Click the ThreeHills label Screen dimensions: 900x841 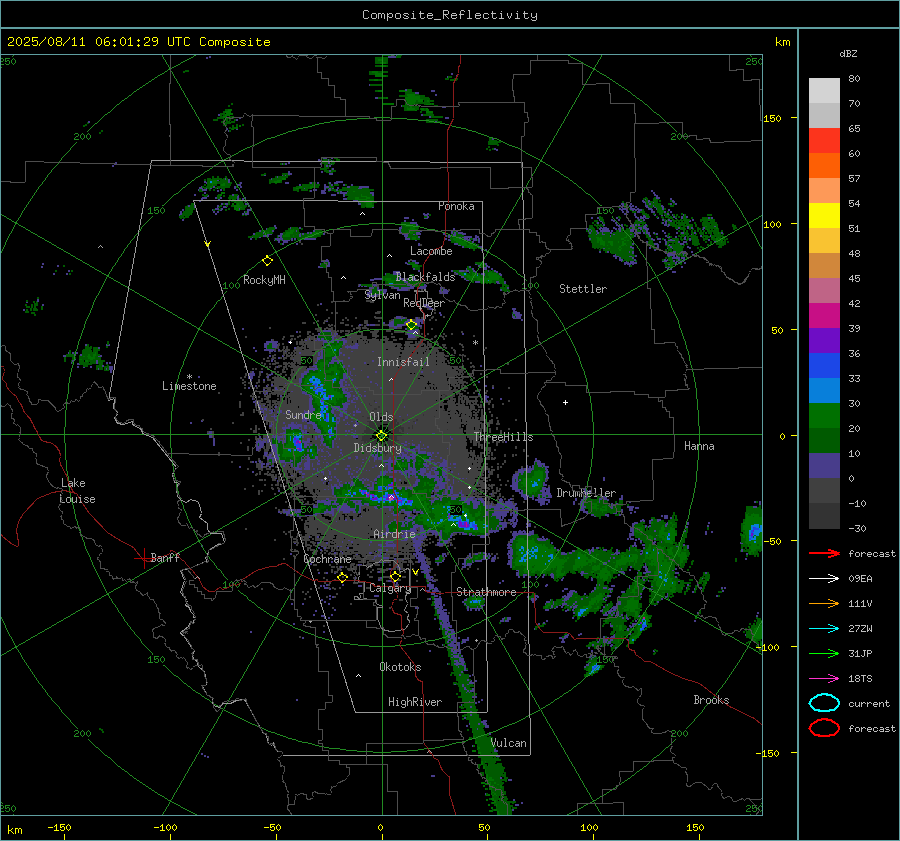503,437
